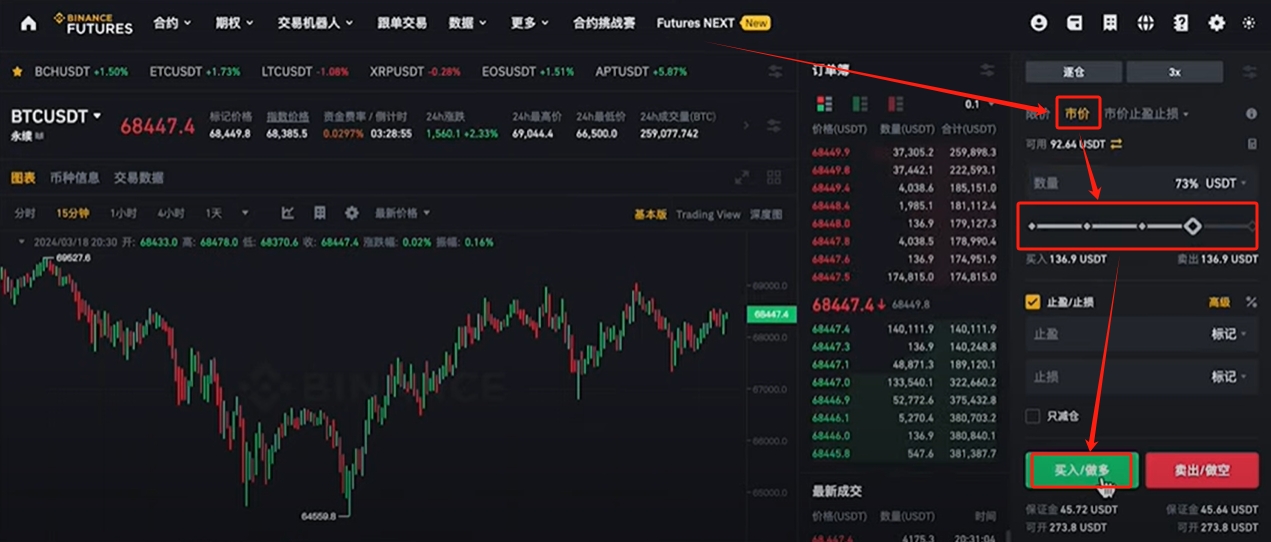Open order panel settings slider icon
Viewport: 1271px width, 542px height.
point(1250,72)
